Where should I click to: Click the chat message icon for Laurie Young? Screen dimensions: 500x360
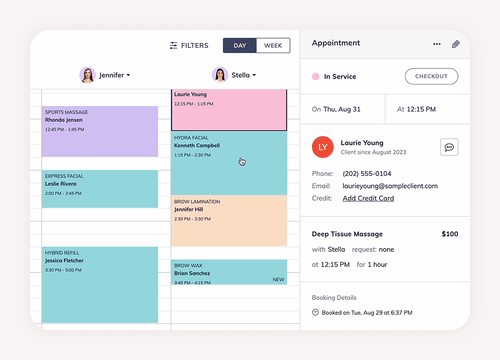[449, 147]
